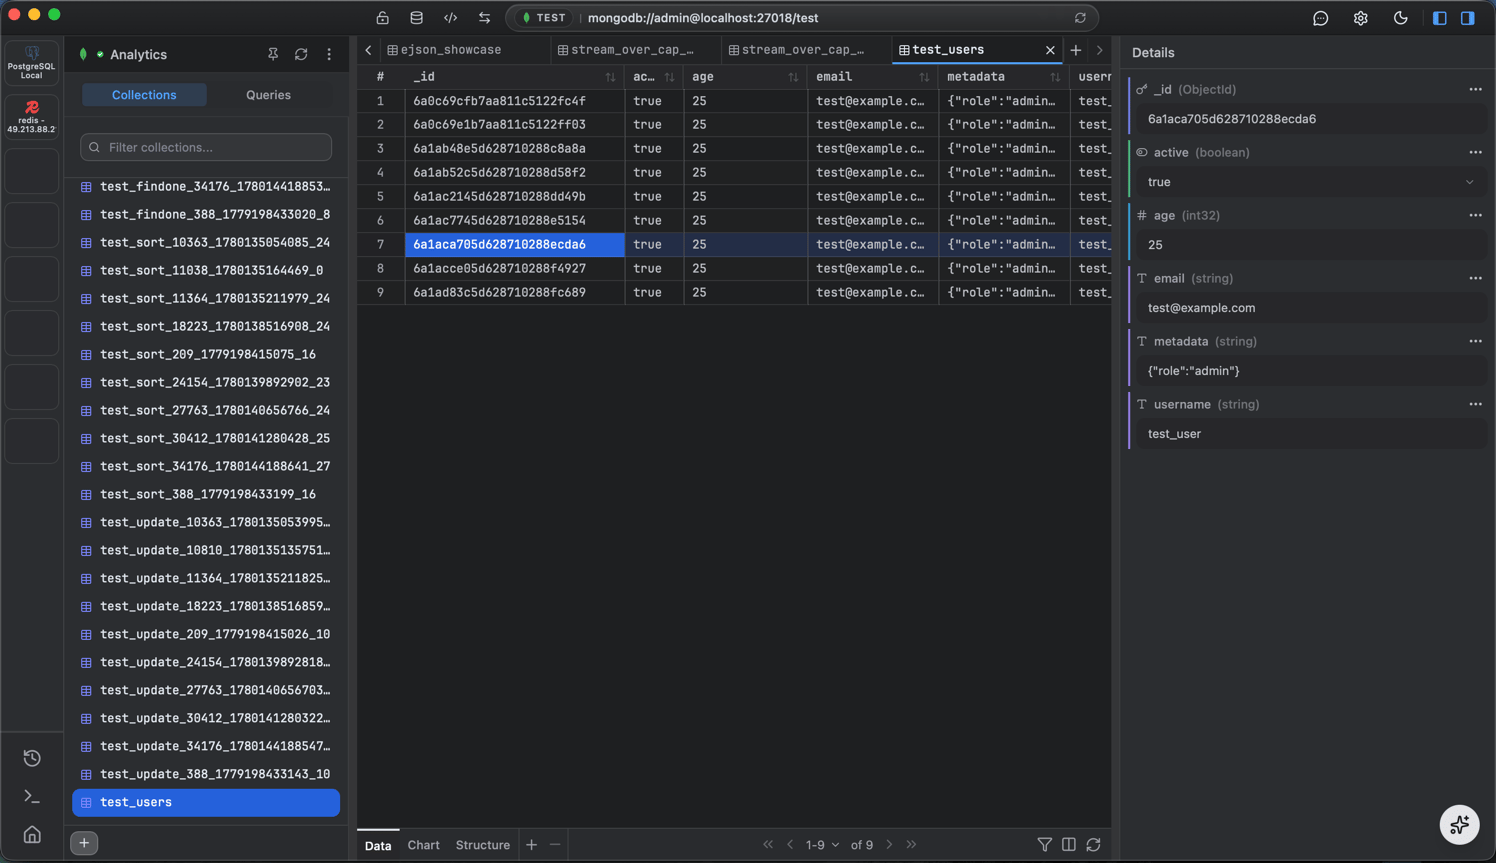1496x863 pixels.
Task: Open the test_sort_209_1779198415075_16 collection
Action: click(x=206, y=354)
